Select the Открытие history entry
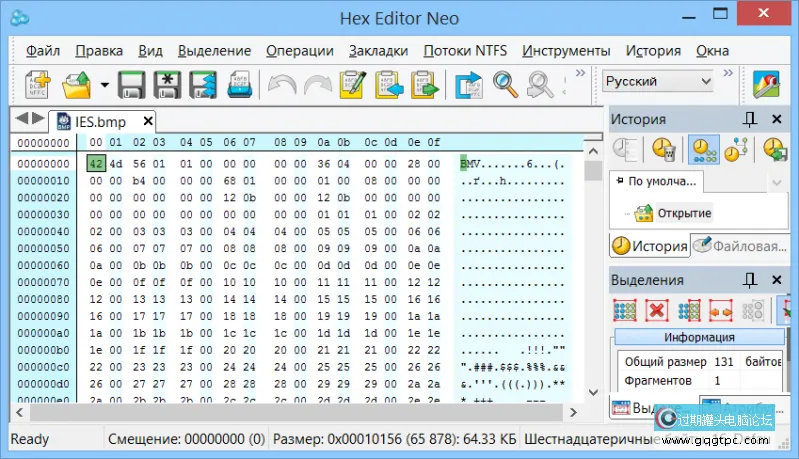 pyautogui.click(x=684, y=213)
